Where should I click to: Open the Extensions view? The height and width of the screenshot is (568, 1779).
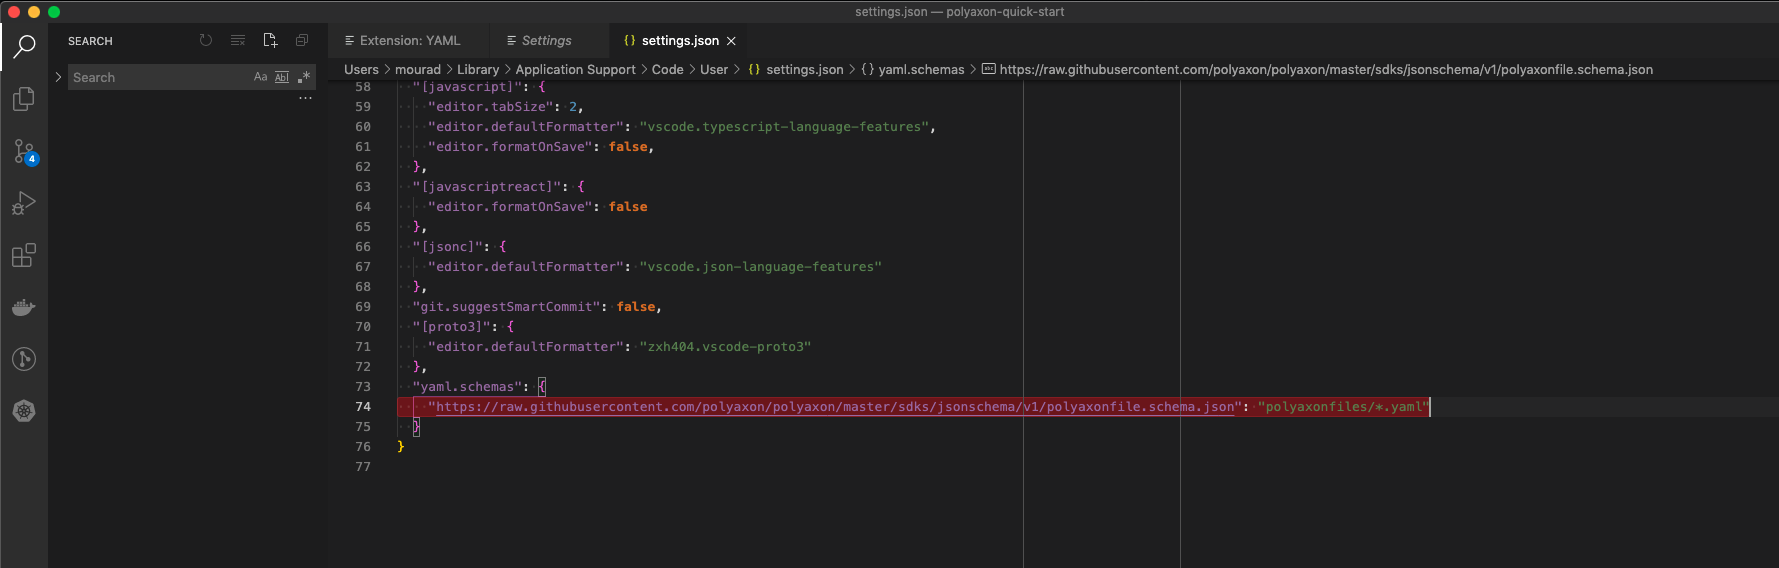[x=24, y=255]
